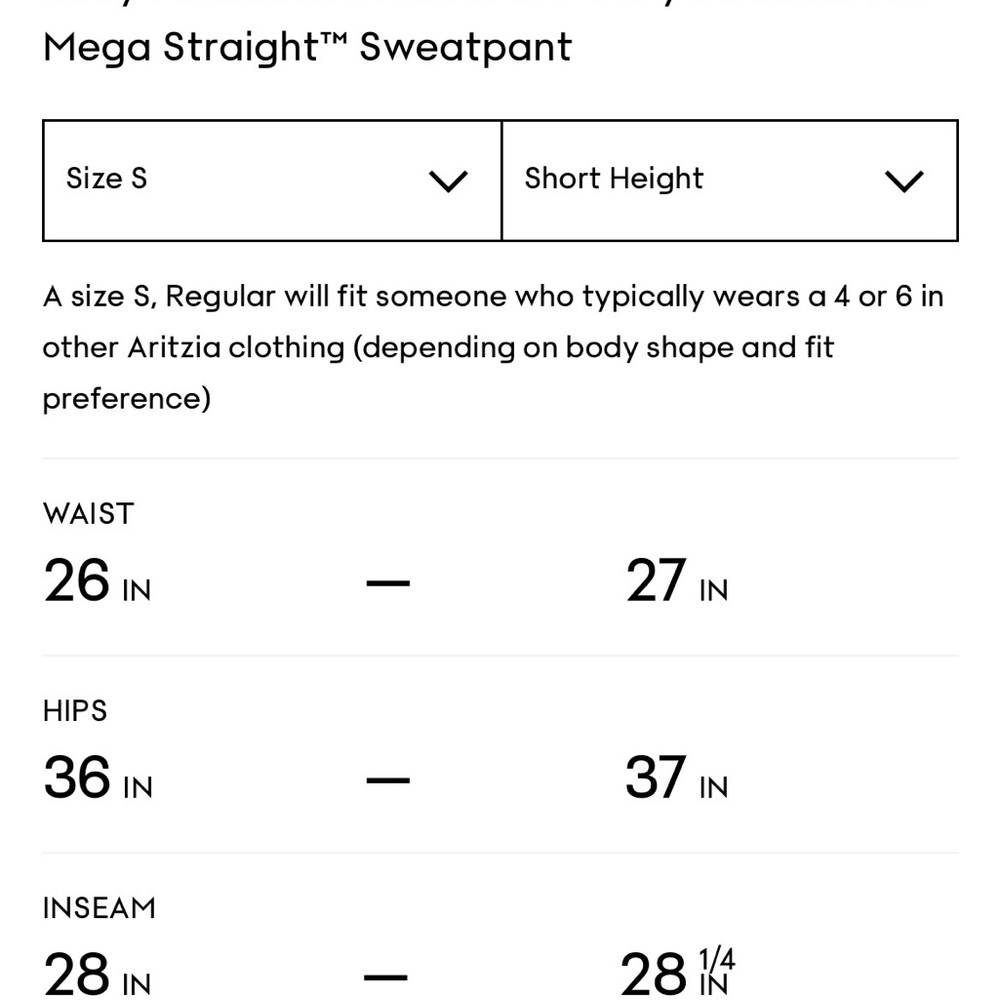Image resolution: width=1000 pixels, height=1000 pixels.
Task: Click the trademark symbol after Straight
Action: tap(334, 40)
